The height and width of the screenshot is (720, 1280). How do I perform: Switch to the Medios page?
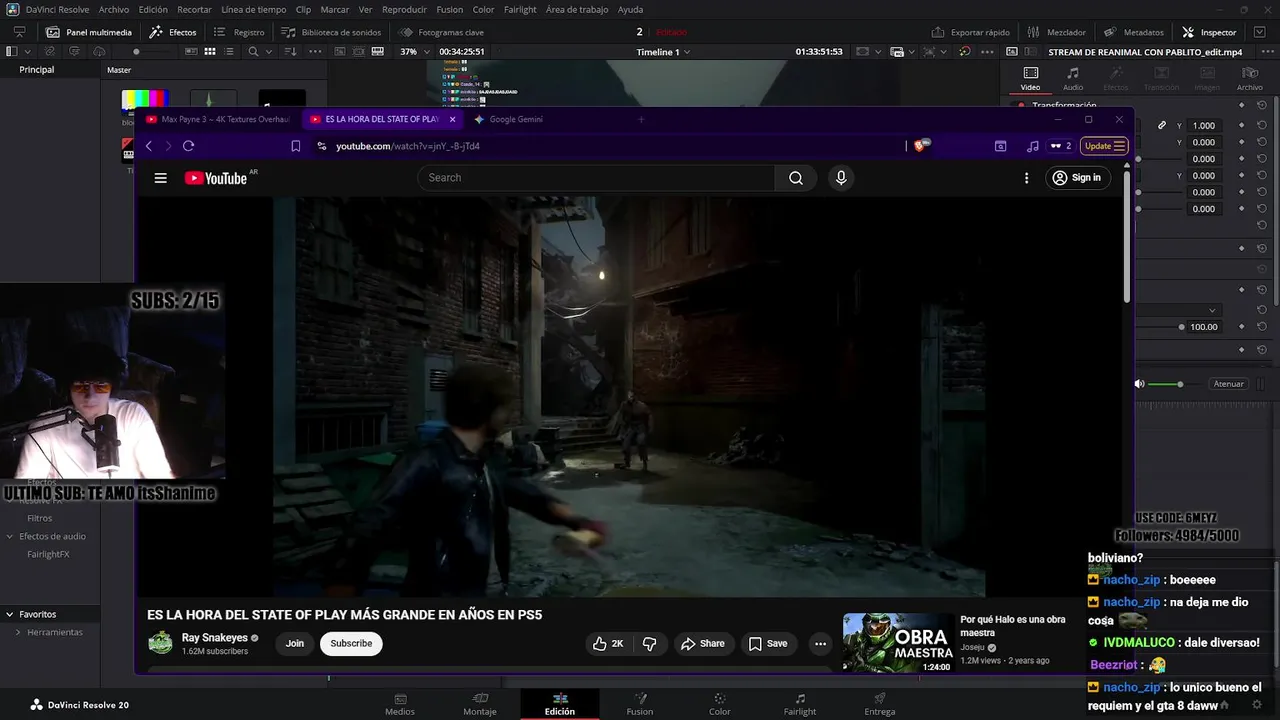(400, 704)
